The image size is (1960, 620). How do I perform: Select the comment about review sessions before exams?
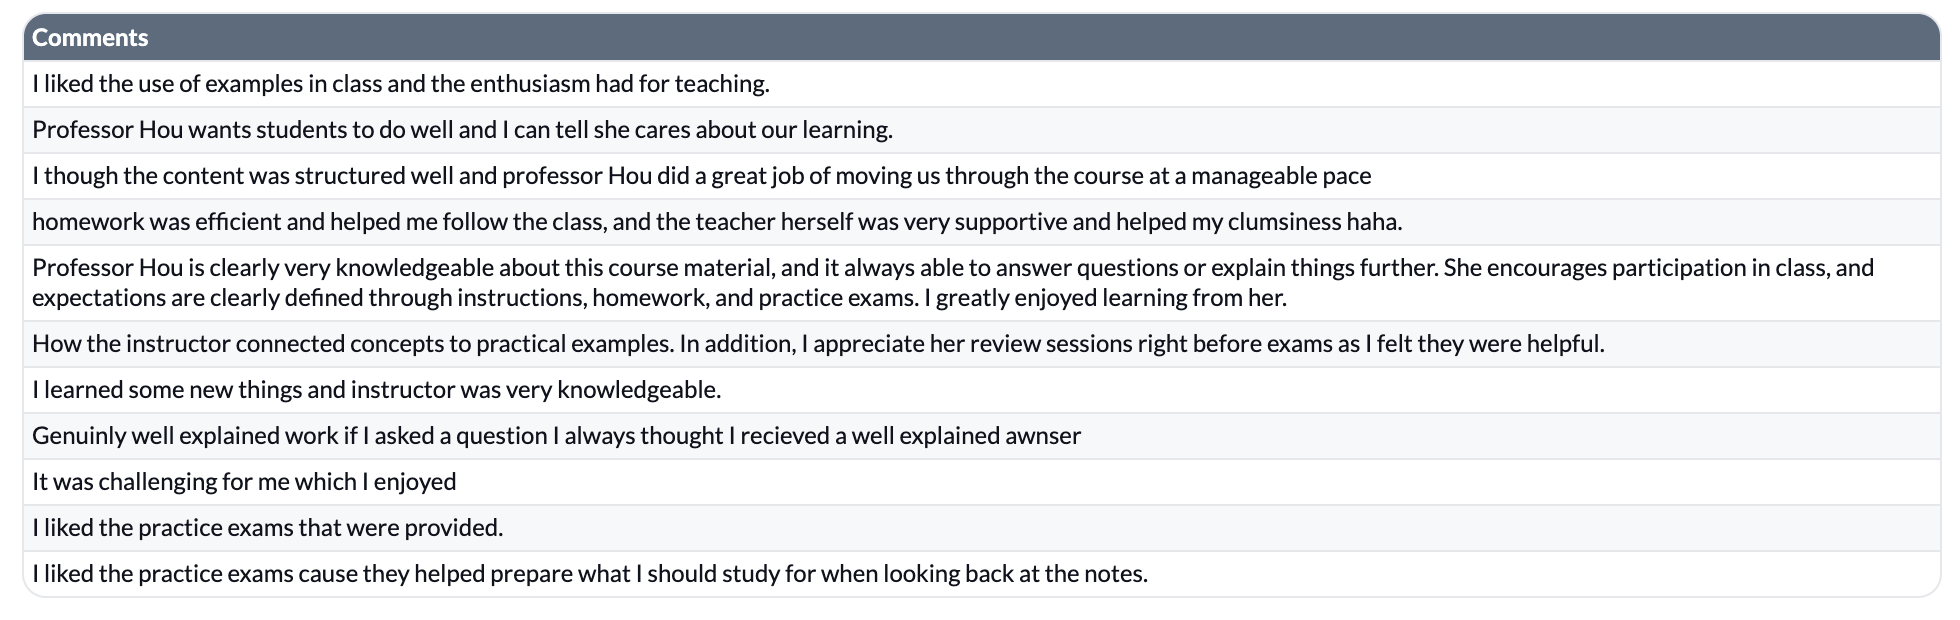(x=981, y=344)
